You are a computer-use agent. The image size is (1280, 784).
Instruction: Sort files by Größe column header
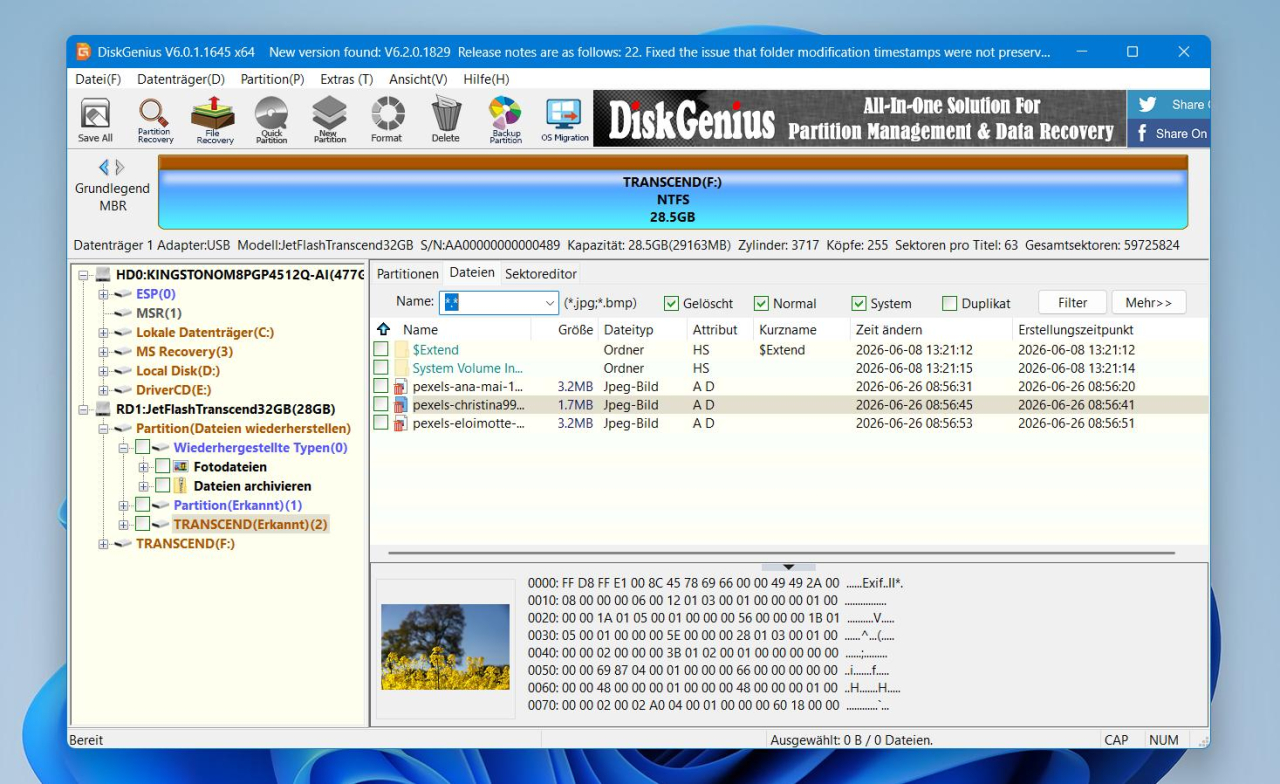[575, 329]
